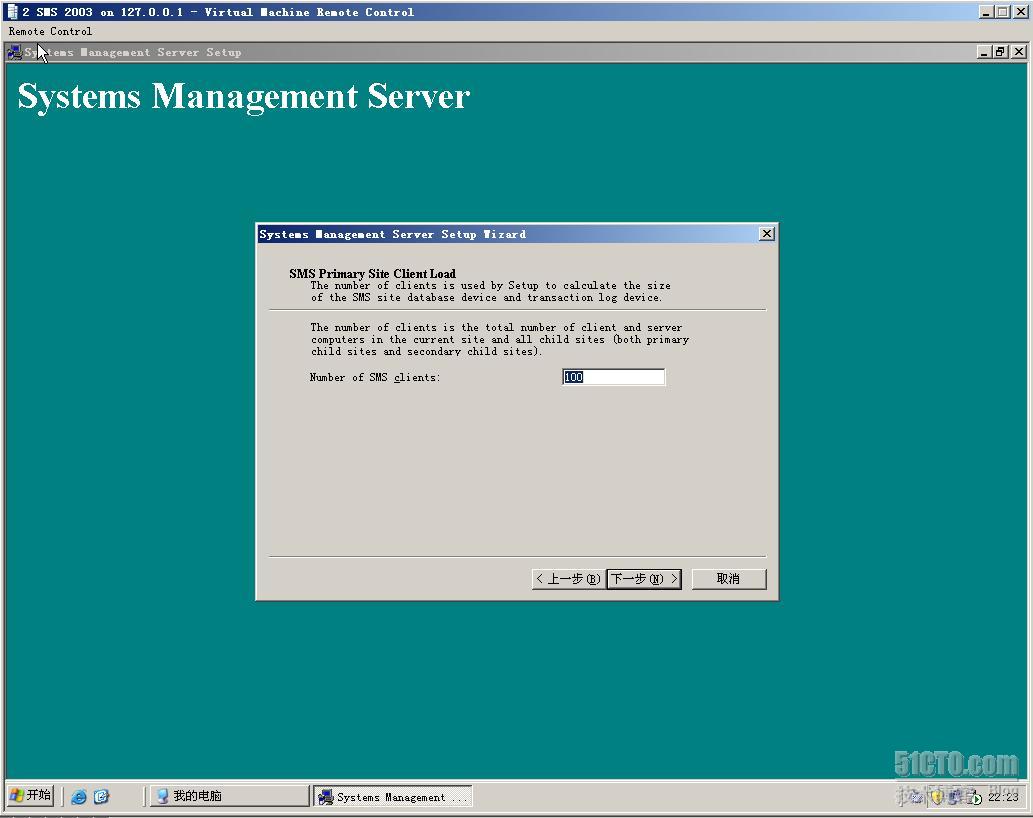Click the Number of SMS clients label
Image resolution: width=1033 pixels, height=818 pixels.
(x=375, y=377)
